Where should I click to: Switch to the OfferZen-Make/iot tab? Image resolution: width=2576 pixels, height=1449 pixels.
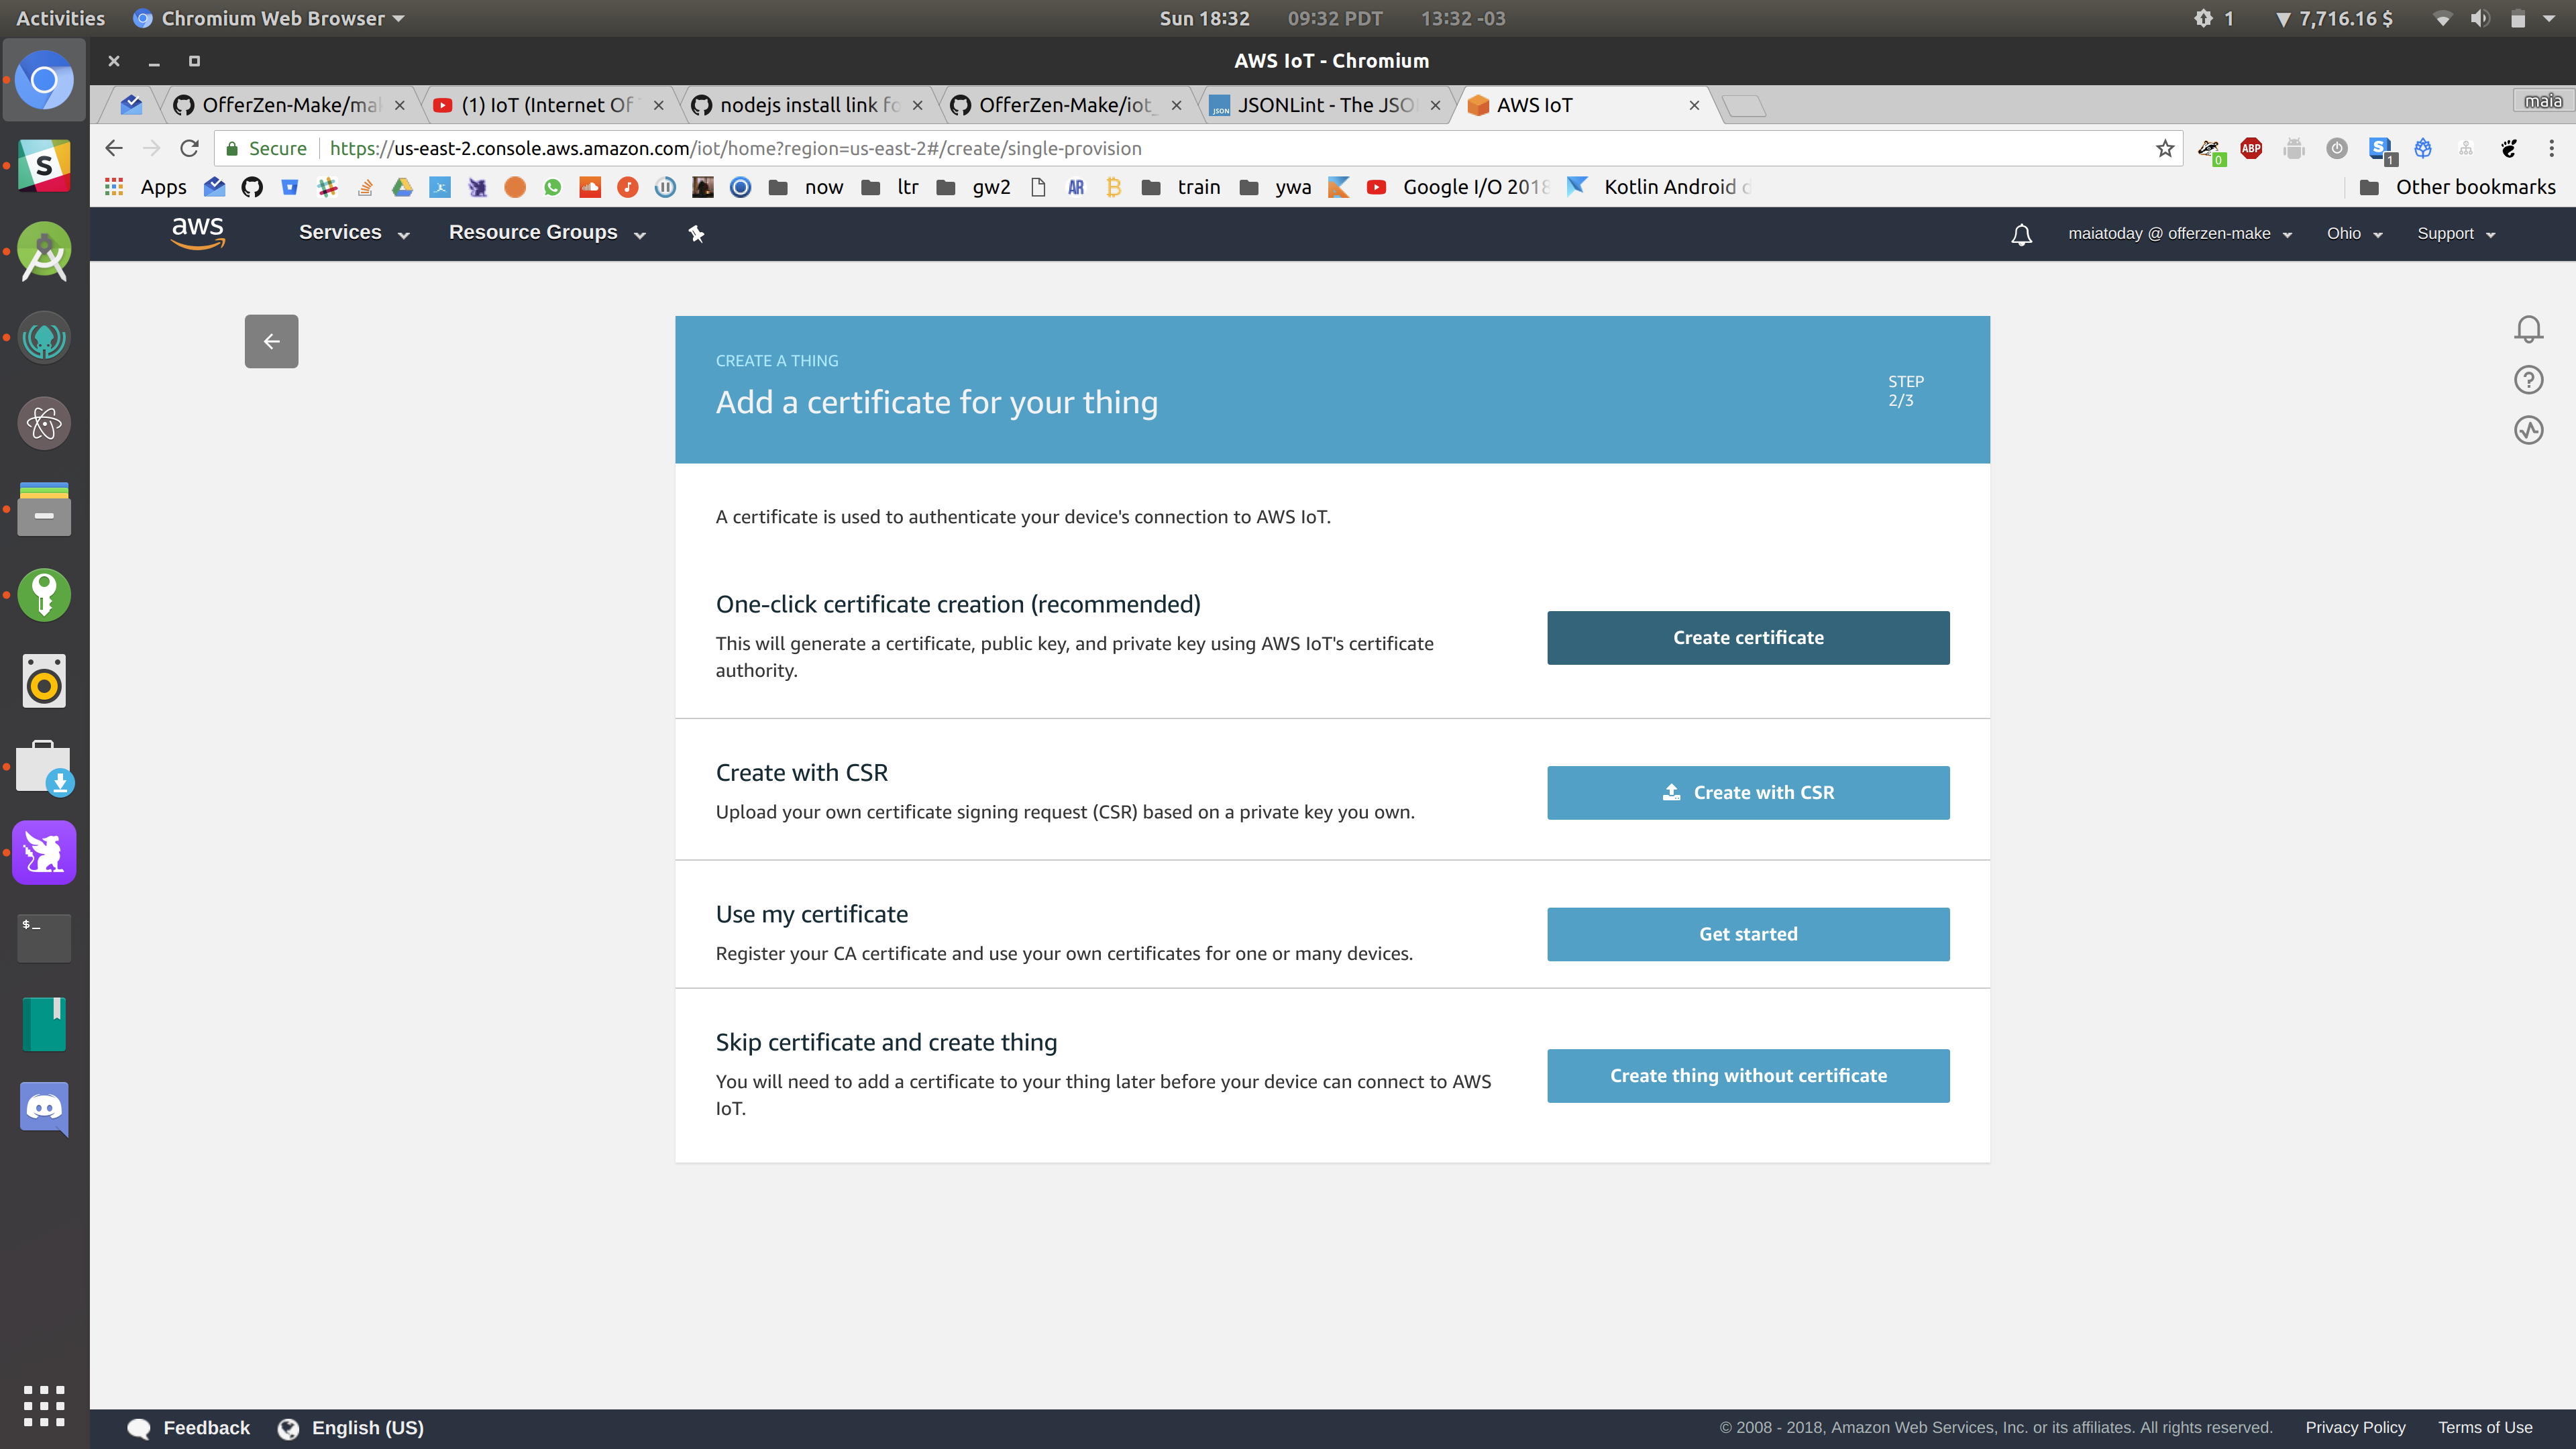(x=1066, y=105)
